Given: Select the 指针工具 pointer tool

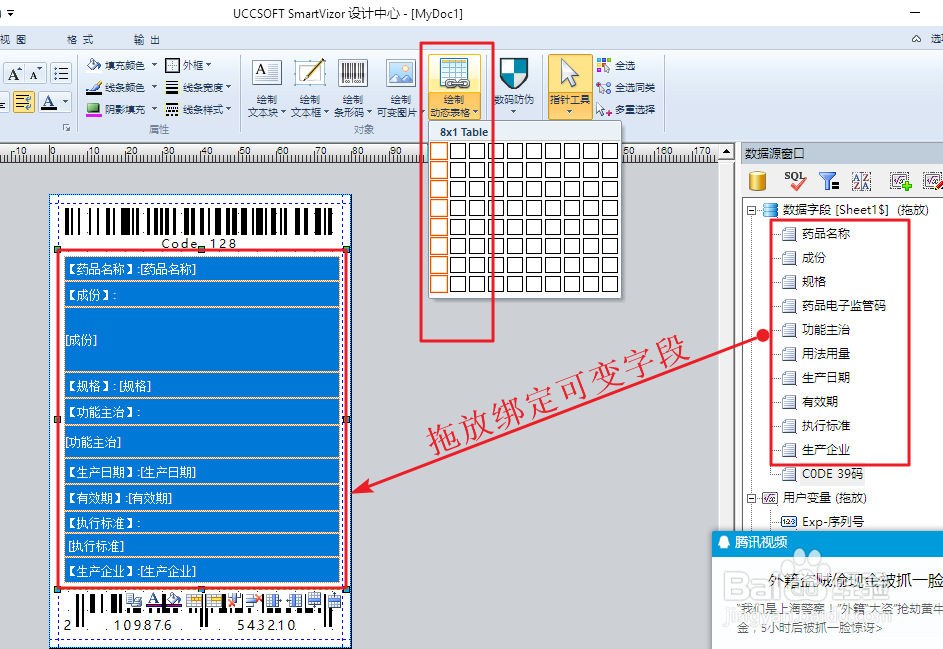Looking at the screenshot, I should point(570,87).
